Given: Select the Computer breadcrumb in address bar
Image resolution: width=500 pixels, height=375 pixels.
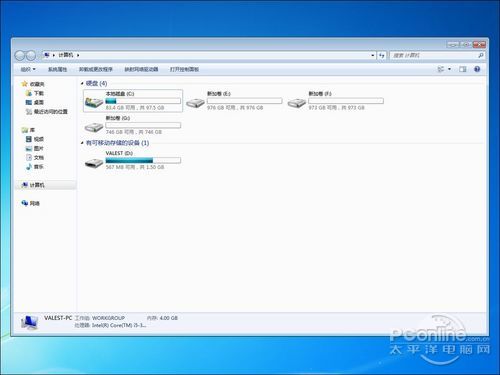Looking at the screenshot, I should 66,55.
